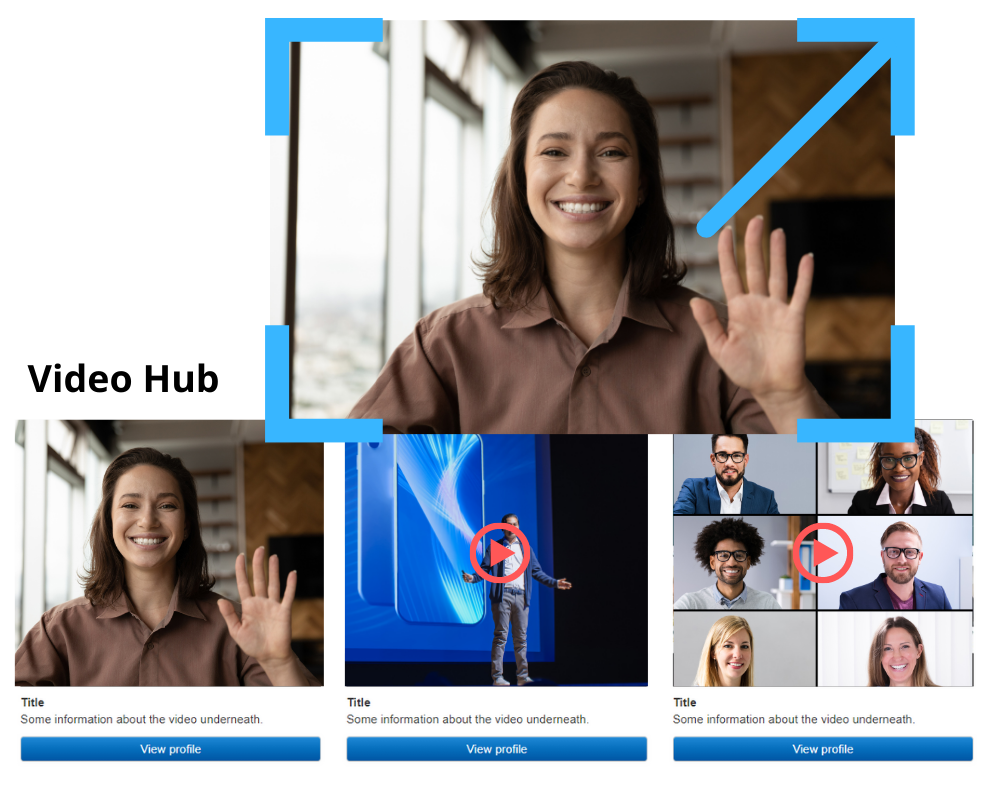This screenshot has height=800, width=1000.
Task: Click the Video Hub heading
Action: [123, 378]
